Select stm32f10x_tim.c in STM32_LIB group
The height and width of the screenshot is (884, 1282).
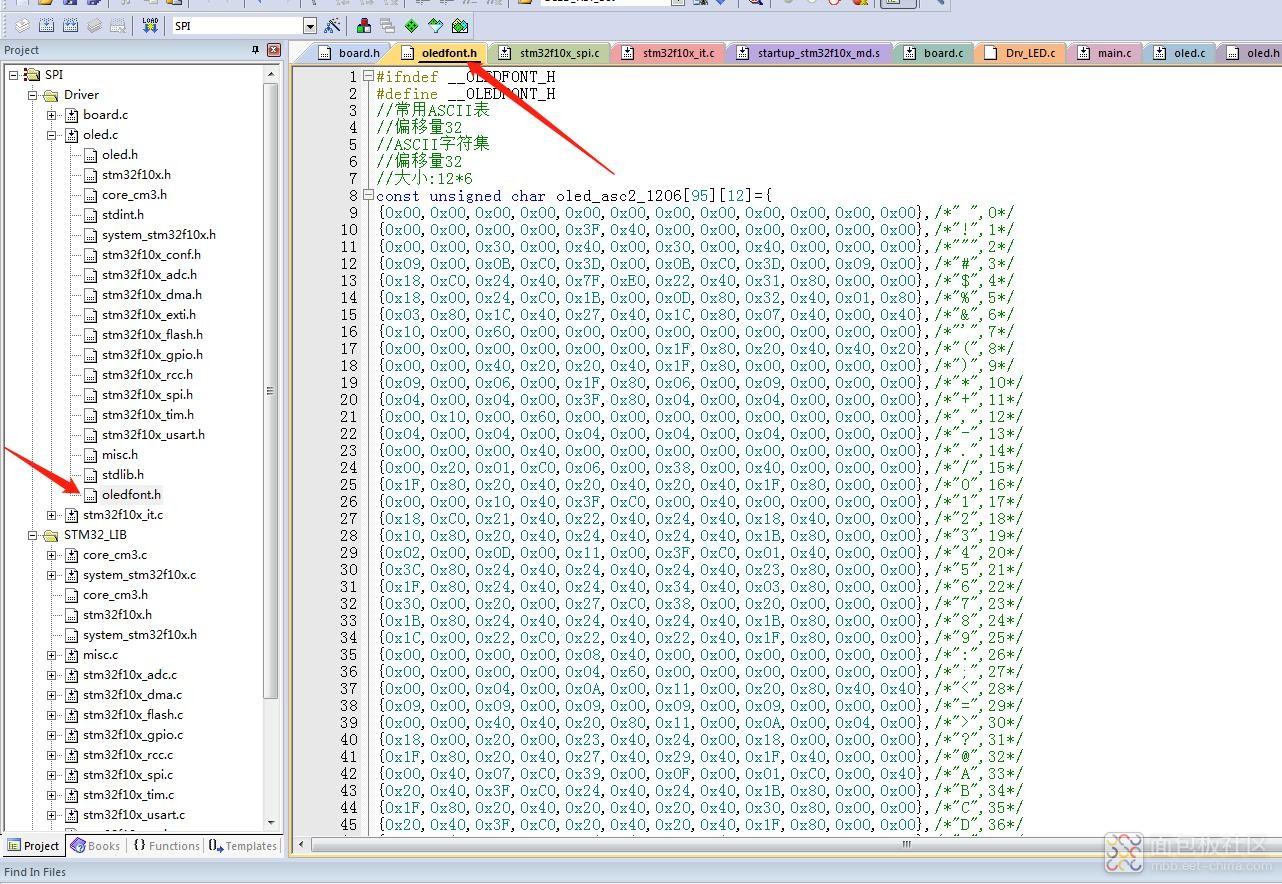coord(128,795)
